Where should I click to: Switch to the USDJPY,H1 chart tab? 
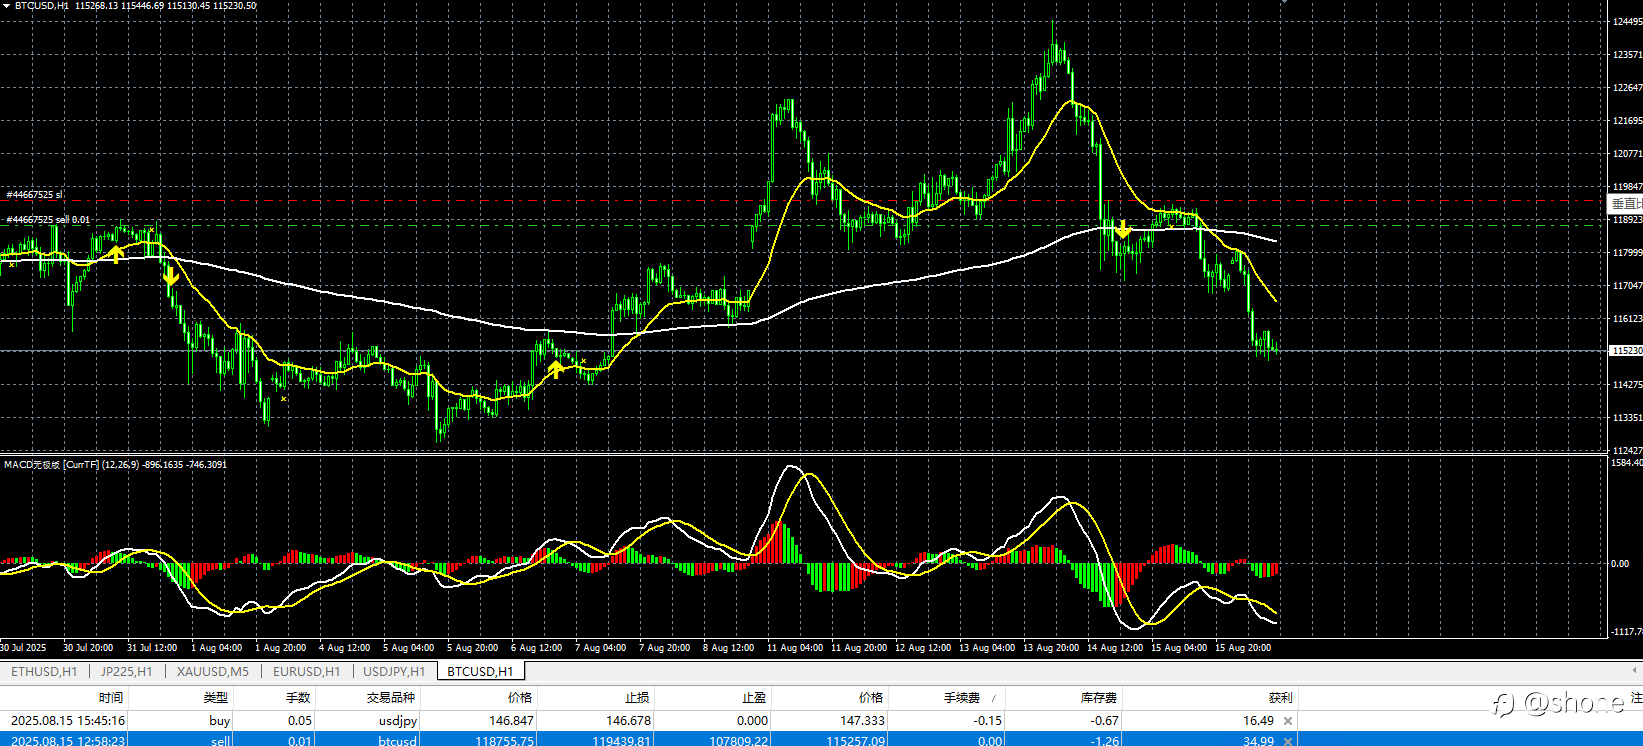pyautogui.click(x=394, y=672)
